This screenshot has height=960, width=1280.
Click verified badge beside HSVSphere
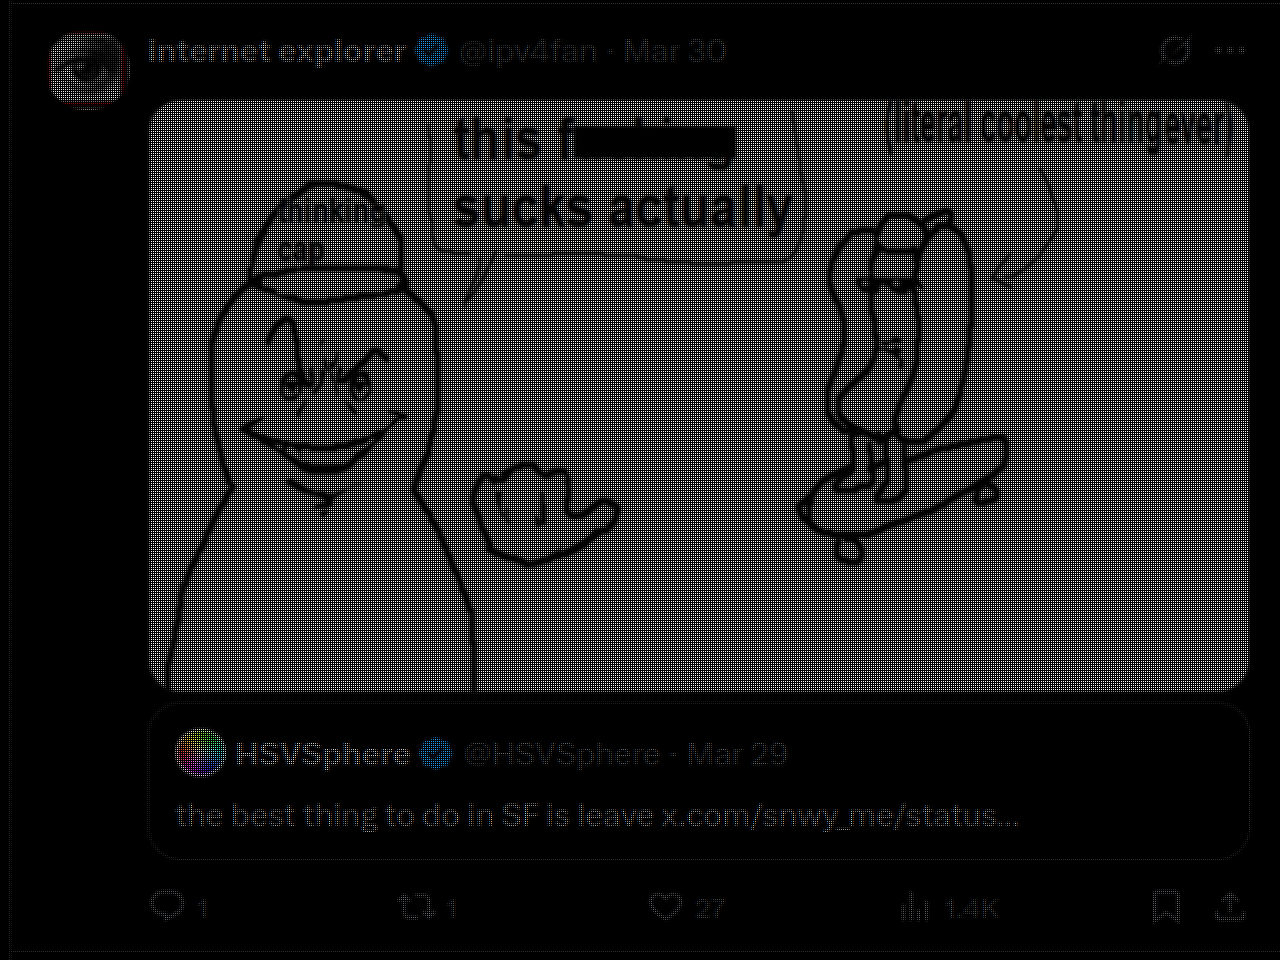(435, 754)
